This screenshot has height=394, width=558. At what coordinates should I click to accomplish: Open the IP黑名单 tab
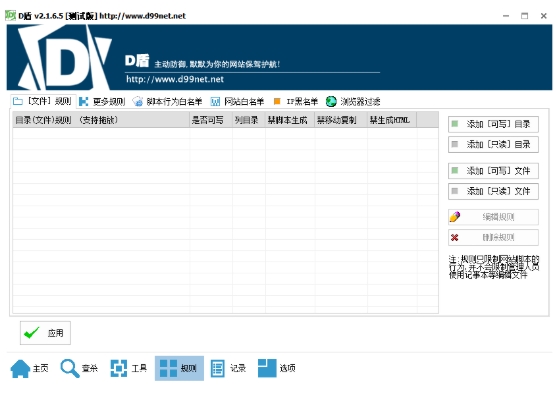point(295,102)
